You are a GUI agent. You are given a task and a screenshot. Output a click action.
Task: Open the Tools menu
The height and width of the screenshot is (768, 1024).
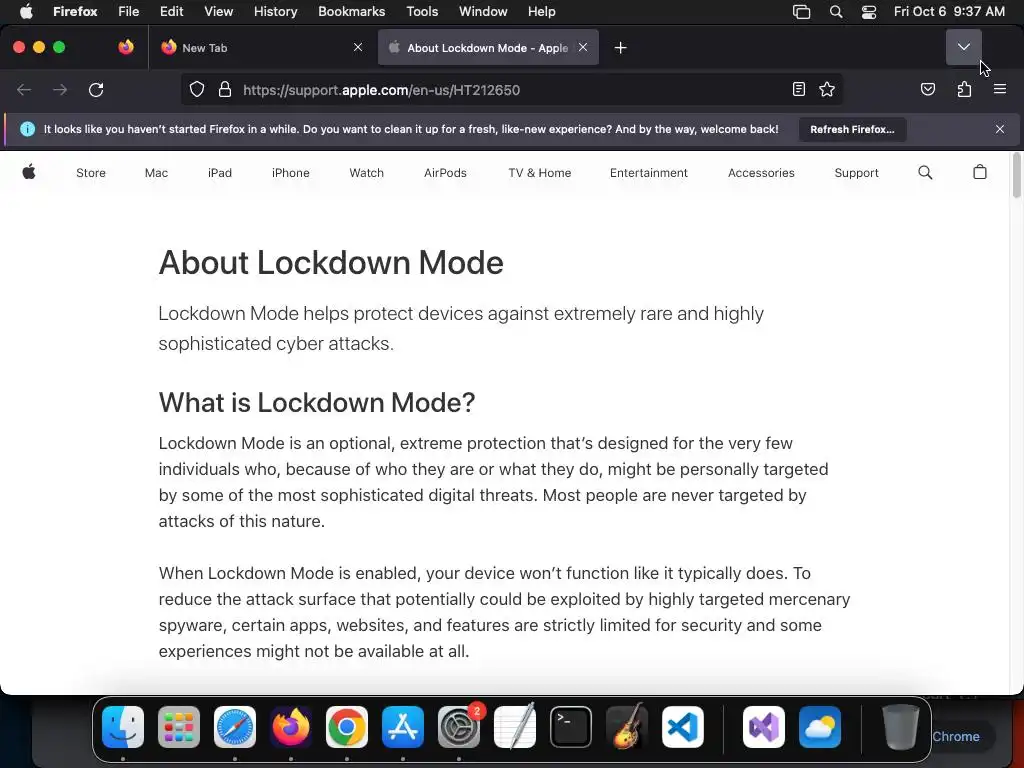tap(422, 12)
